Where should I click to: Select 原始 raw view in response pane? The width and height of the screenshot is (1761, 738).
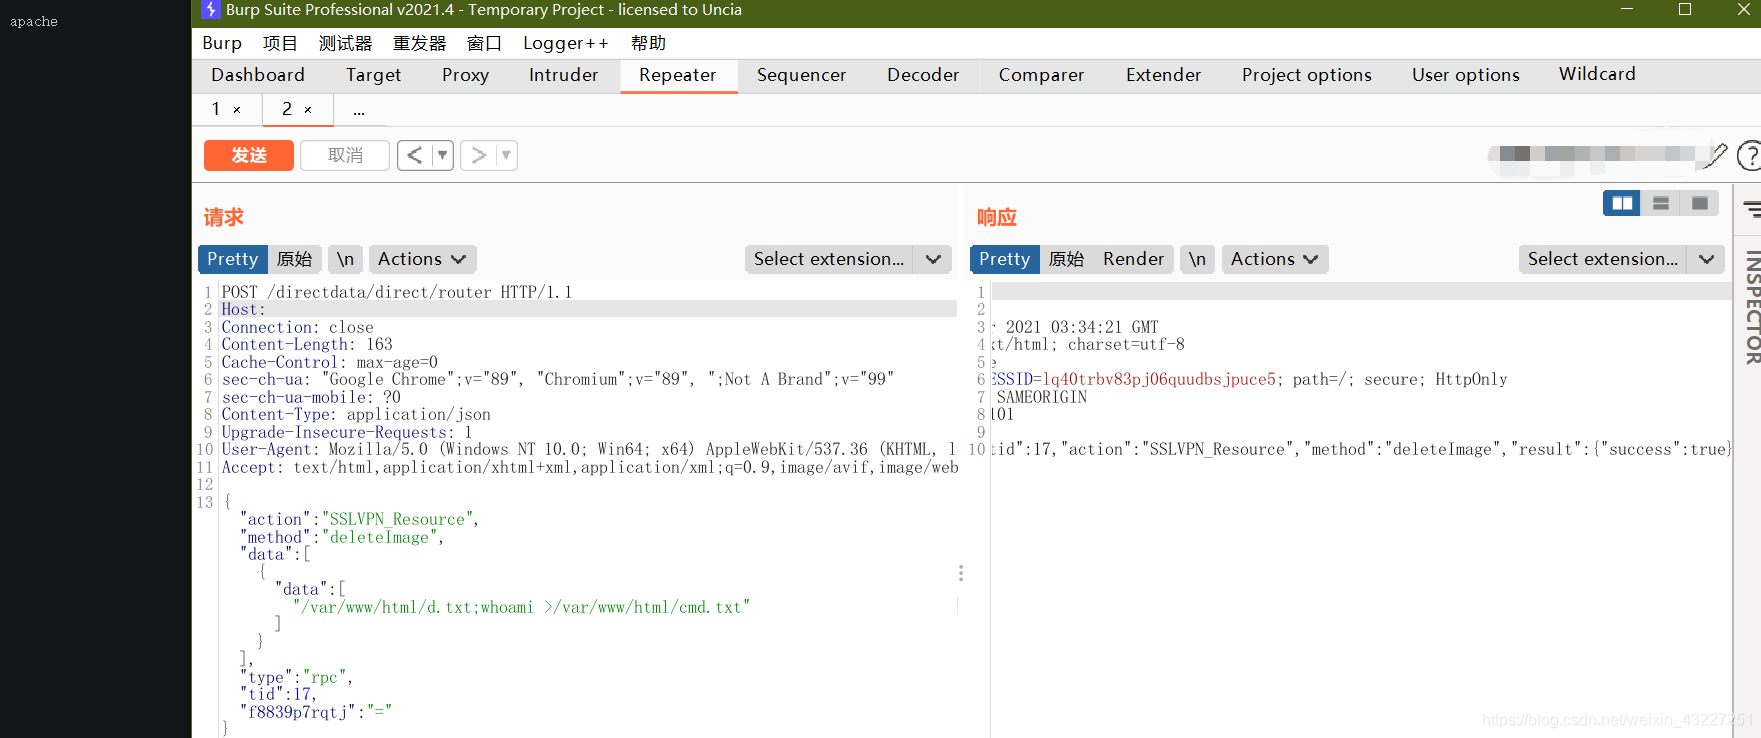[x=1067, y=259]
